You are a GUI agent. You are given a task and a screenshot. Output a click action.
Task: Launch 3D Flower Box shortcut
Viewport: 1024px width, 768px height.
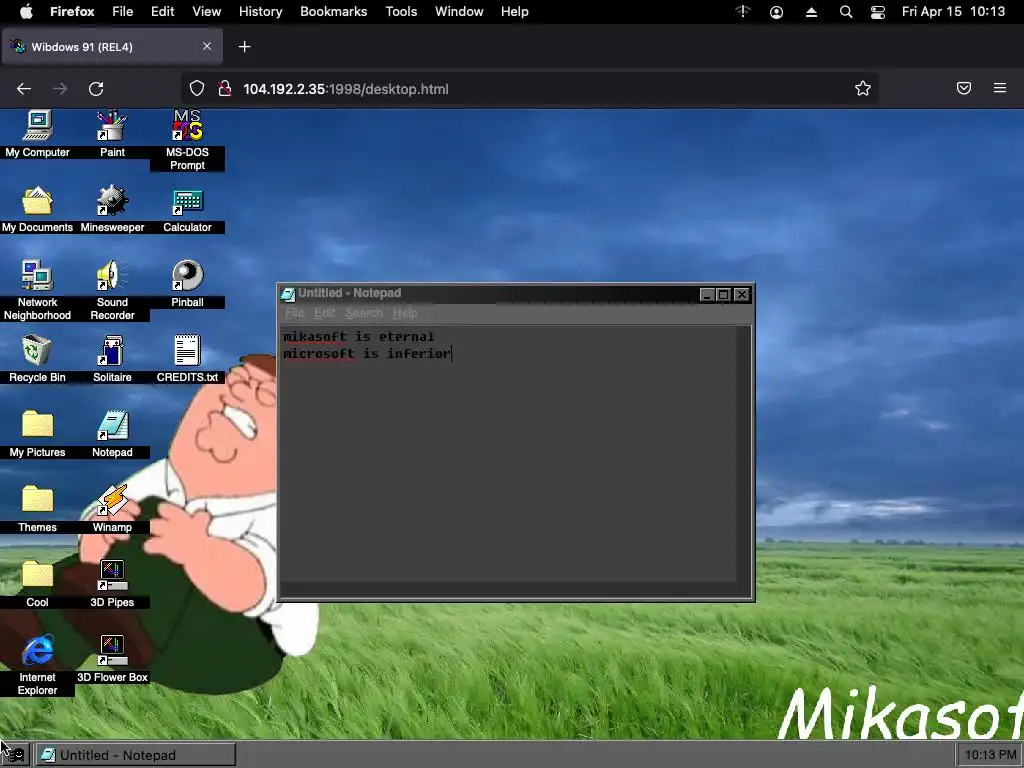(x=112, y=659)
